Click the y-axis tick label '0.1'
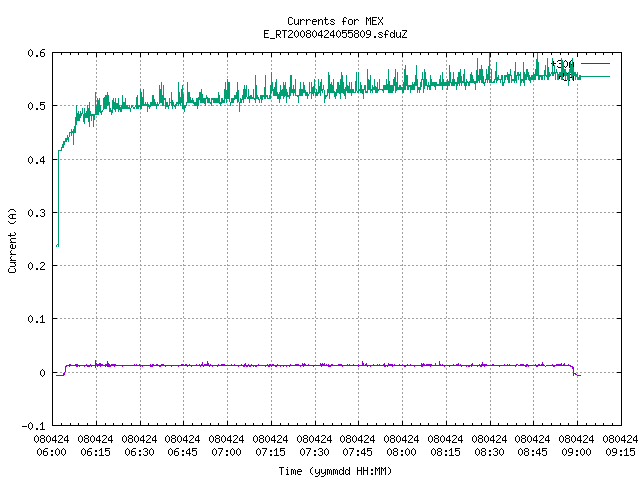This screenshot has height=480, width=640. (36, 319)
